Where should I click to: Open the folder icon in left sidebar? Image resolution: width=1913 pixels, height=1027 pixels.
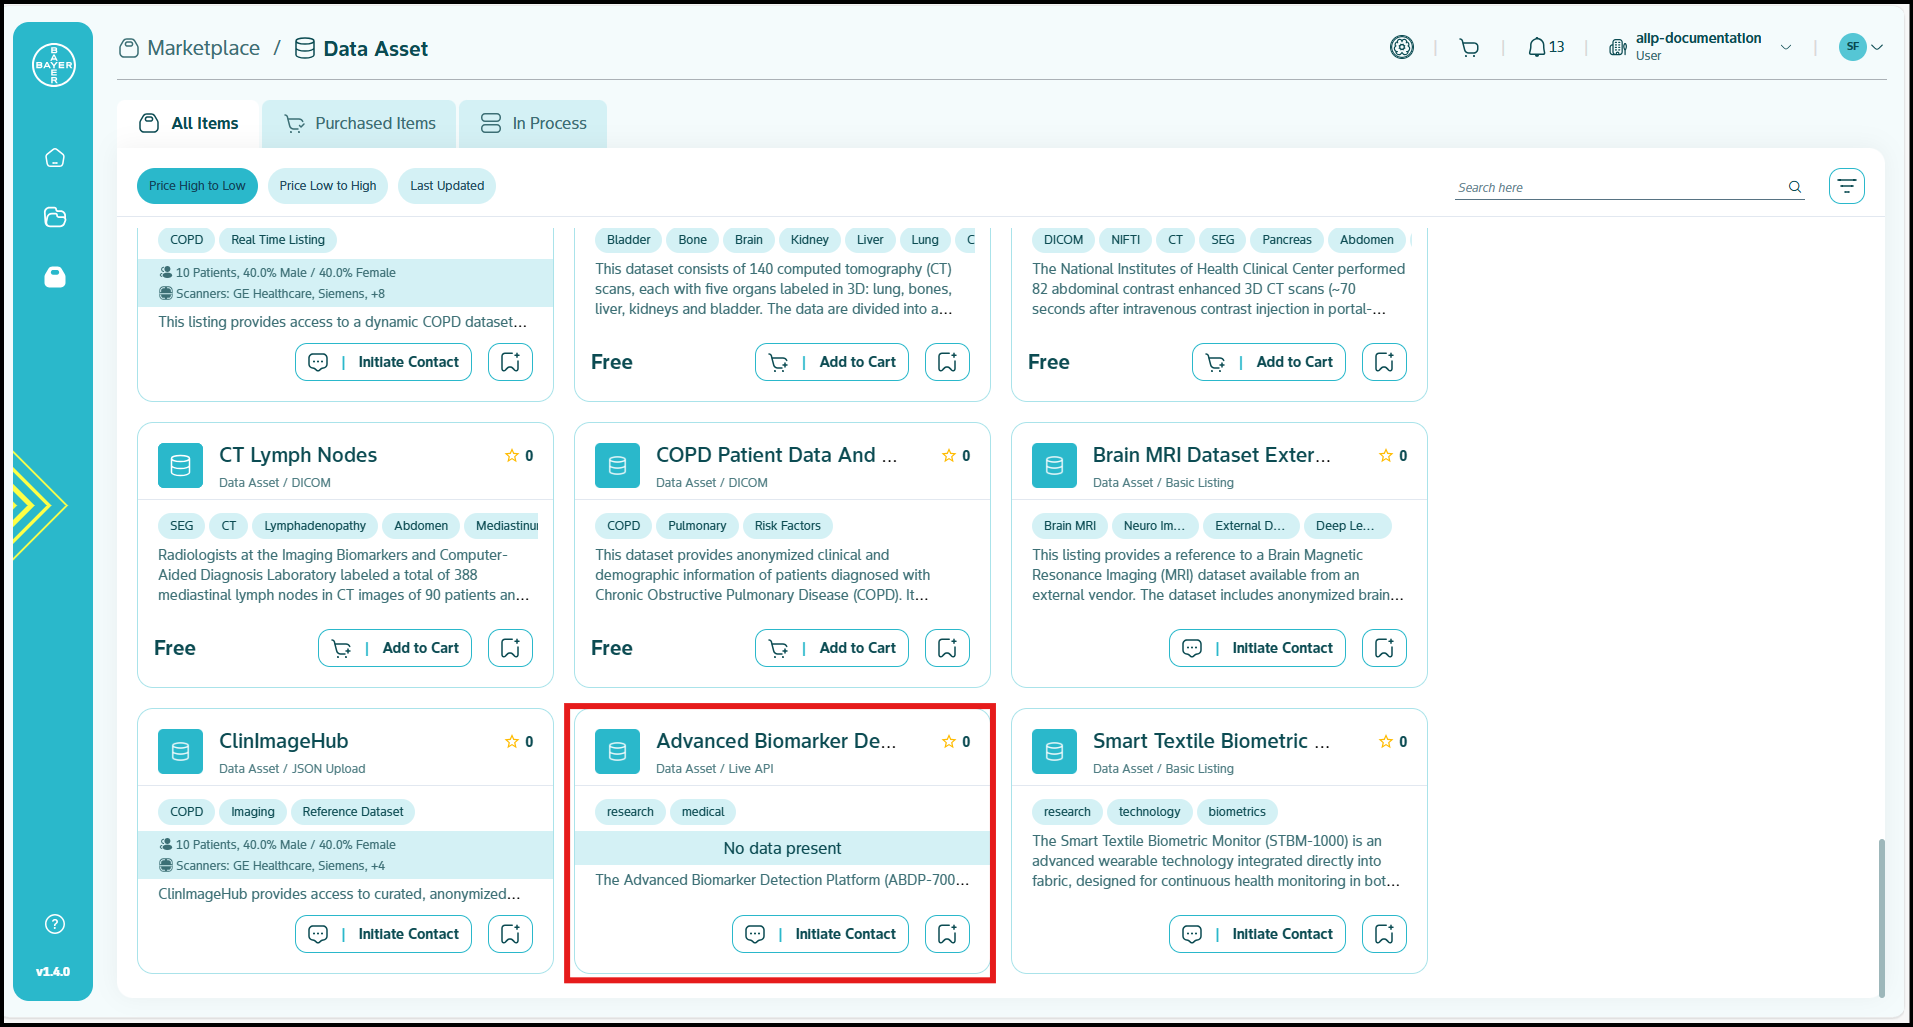click(x=55, y=217)
